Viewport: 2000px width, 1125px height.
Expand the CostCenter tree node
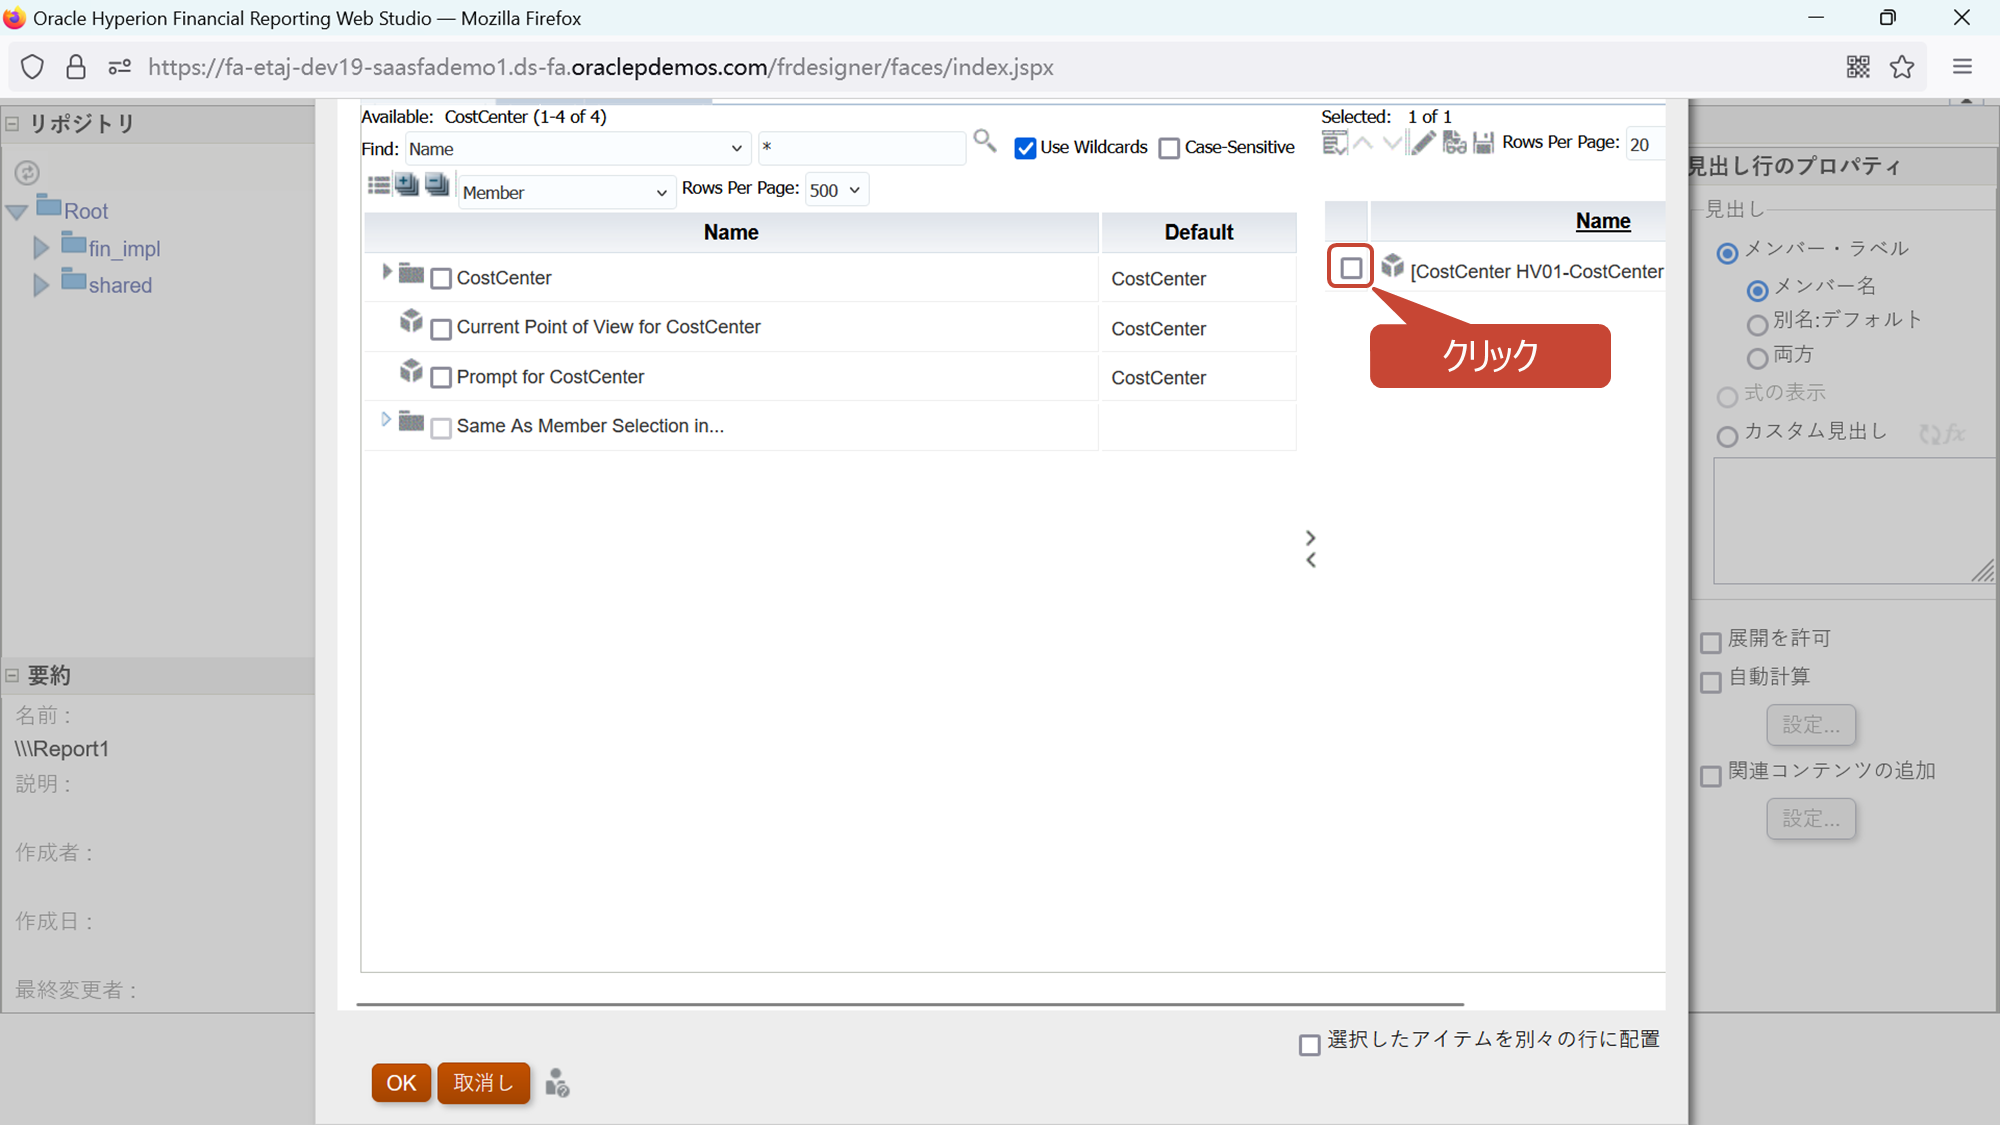(x=386, y=272)
